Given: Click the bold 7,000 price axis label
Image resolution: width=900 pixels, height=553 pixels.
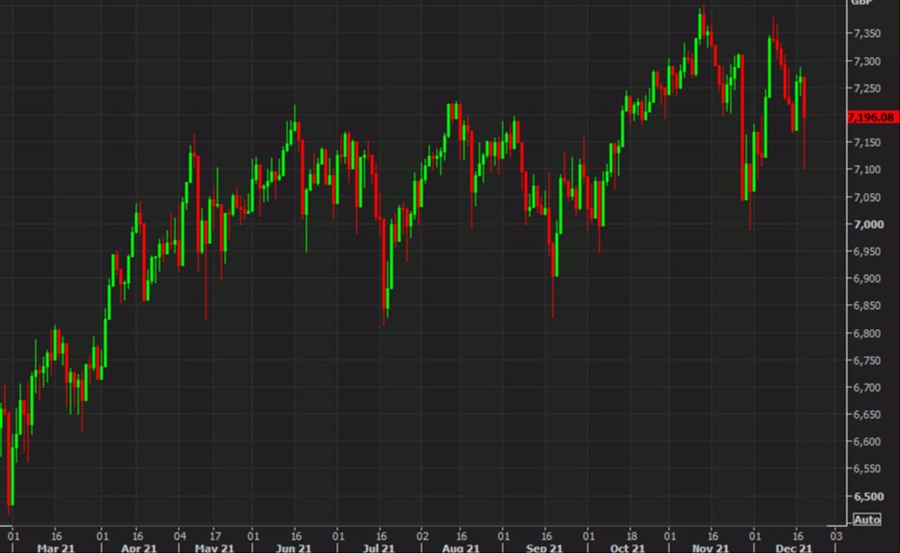Looking at the screenshot, I should (x=868, y=225).
